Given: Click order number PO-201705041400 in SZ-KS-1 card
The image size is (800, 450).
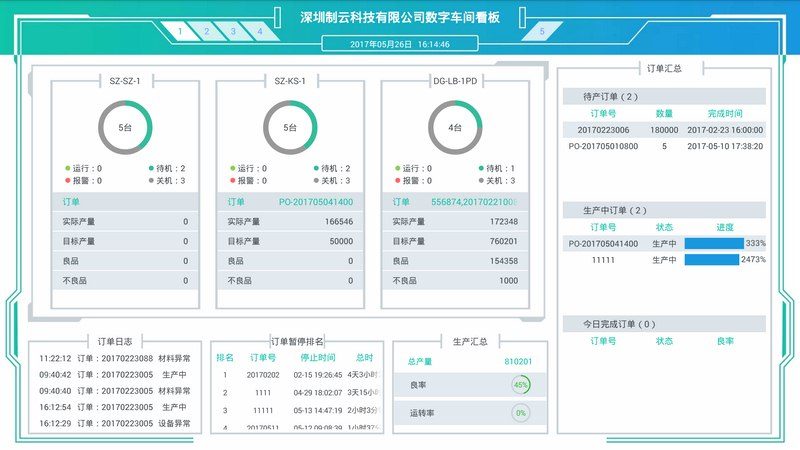Looking at the screenshot, I should coord(316,202).
